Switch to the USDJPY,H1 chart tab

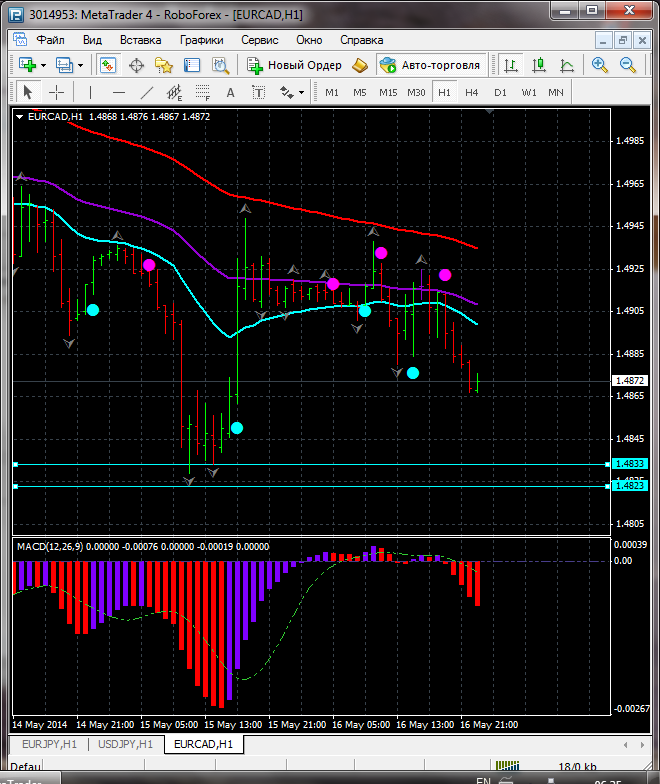124,744
